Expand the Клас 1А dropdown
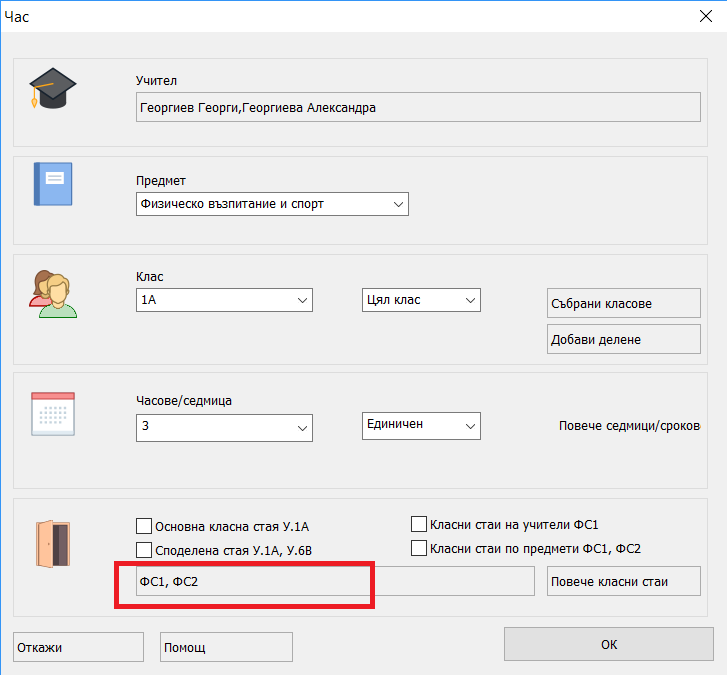The image size is (727, 675). 302,301
